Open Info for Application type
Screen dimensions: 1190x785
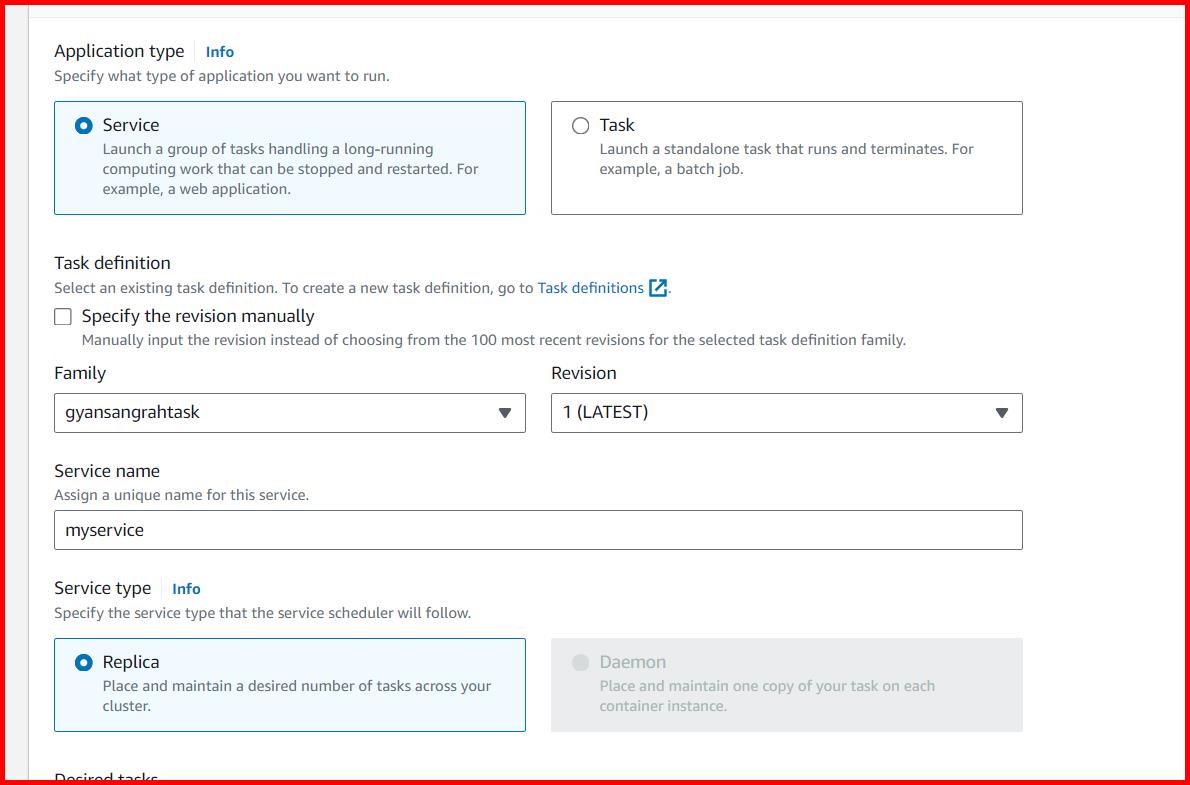219,51
